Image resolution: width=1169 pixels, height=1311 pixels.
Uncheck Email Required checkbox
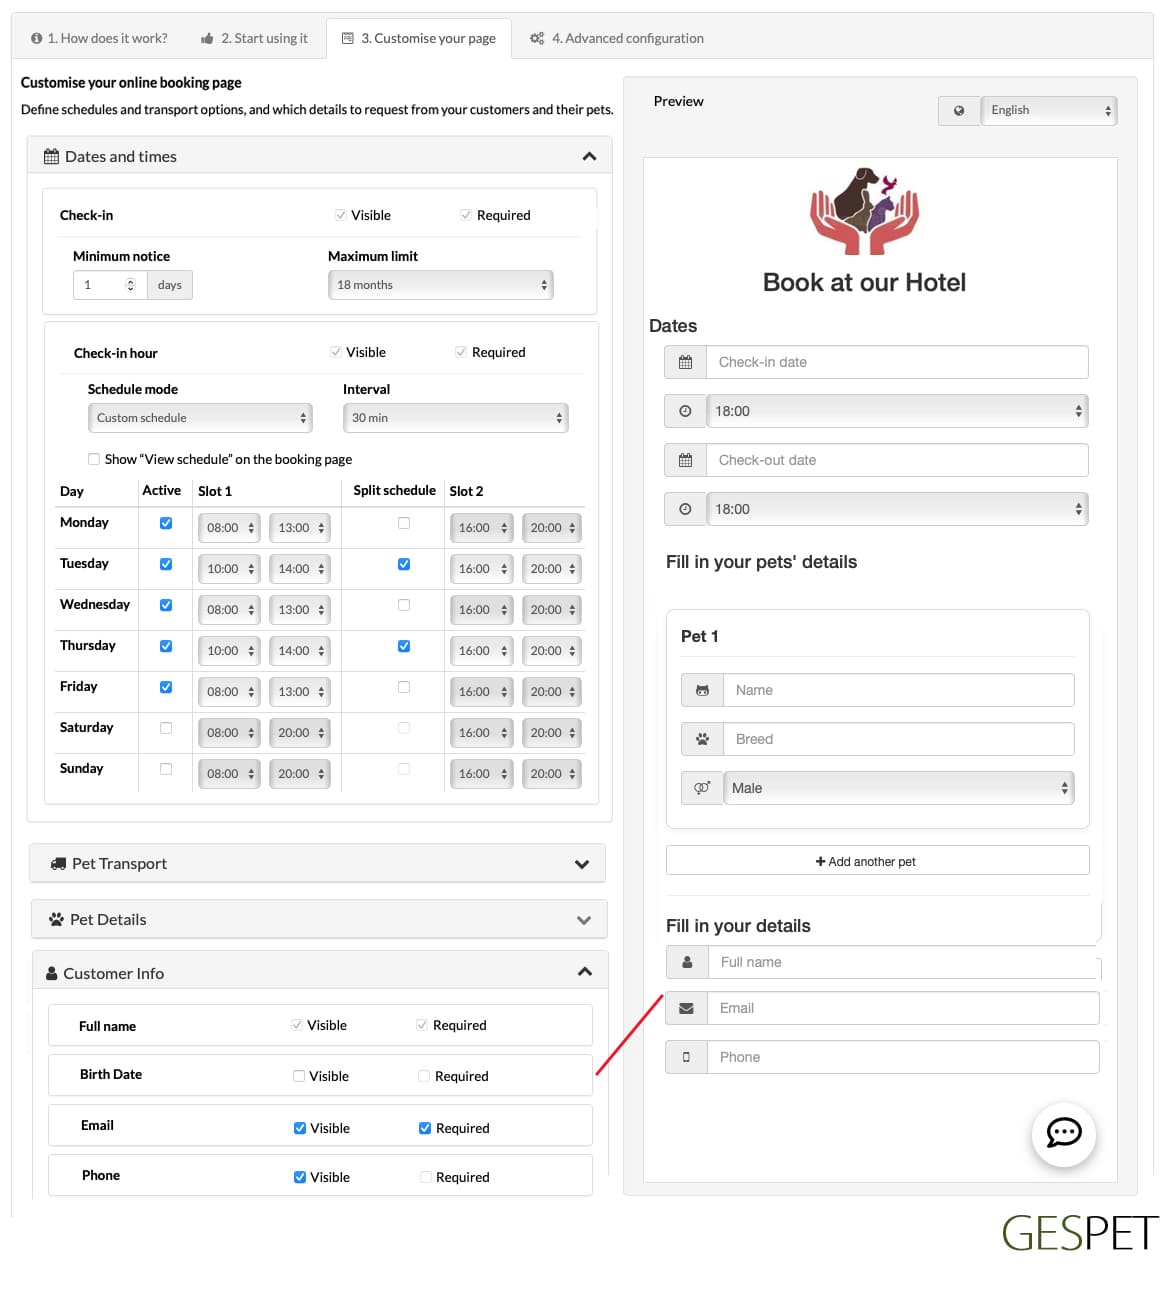coord(425,1128)
